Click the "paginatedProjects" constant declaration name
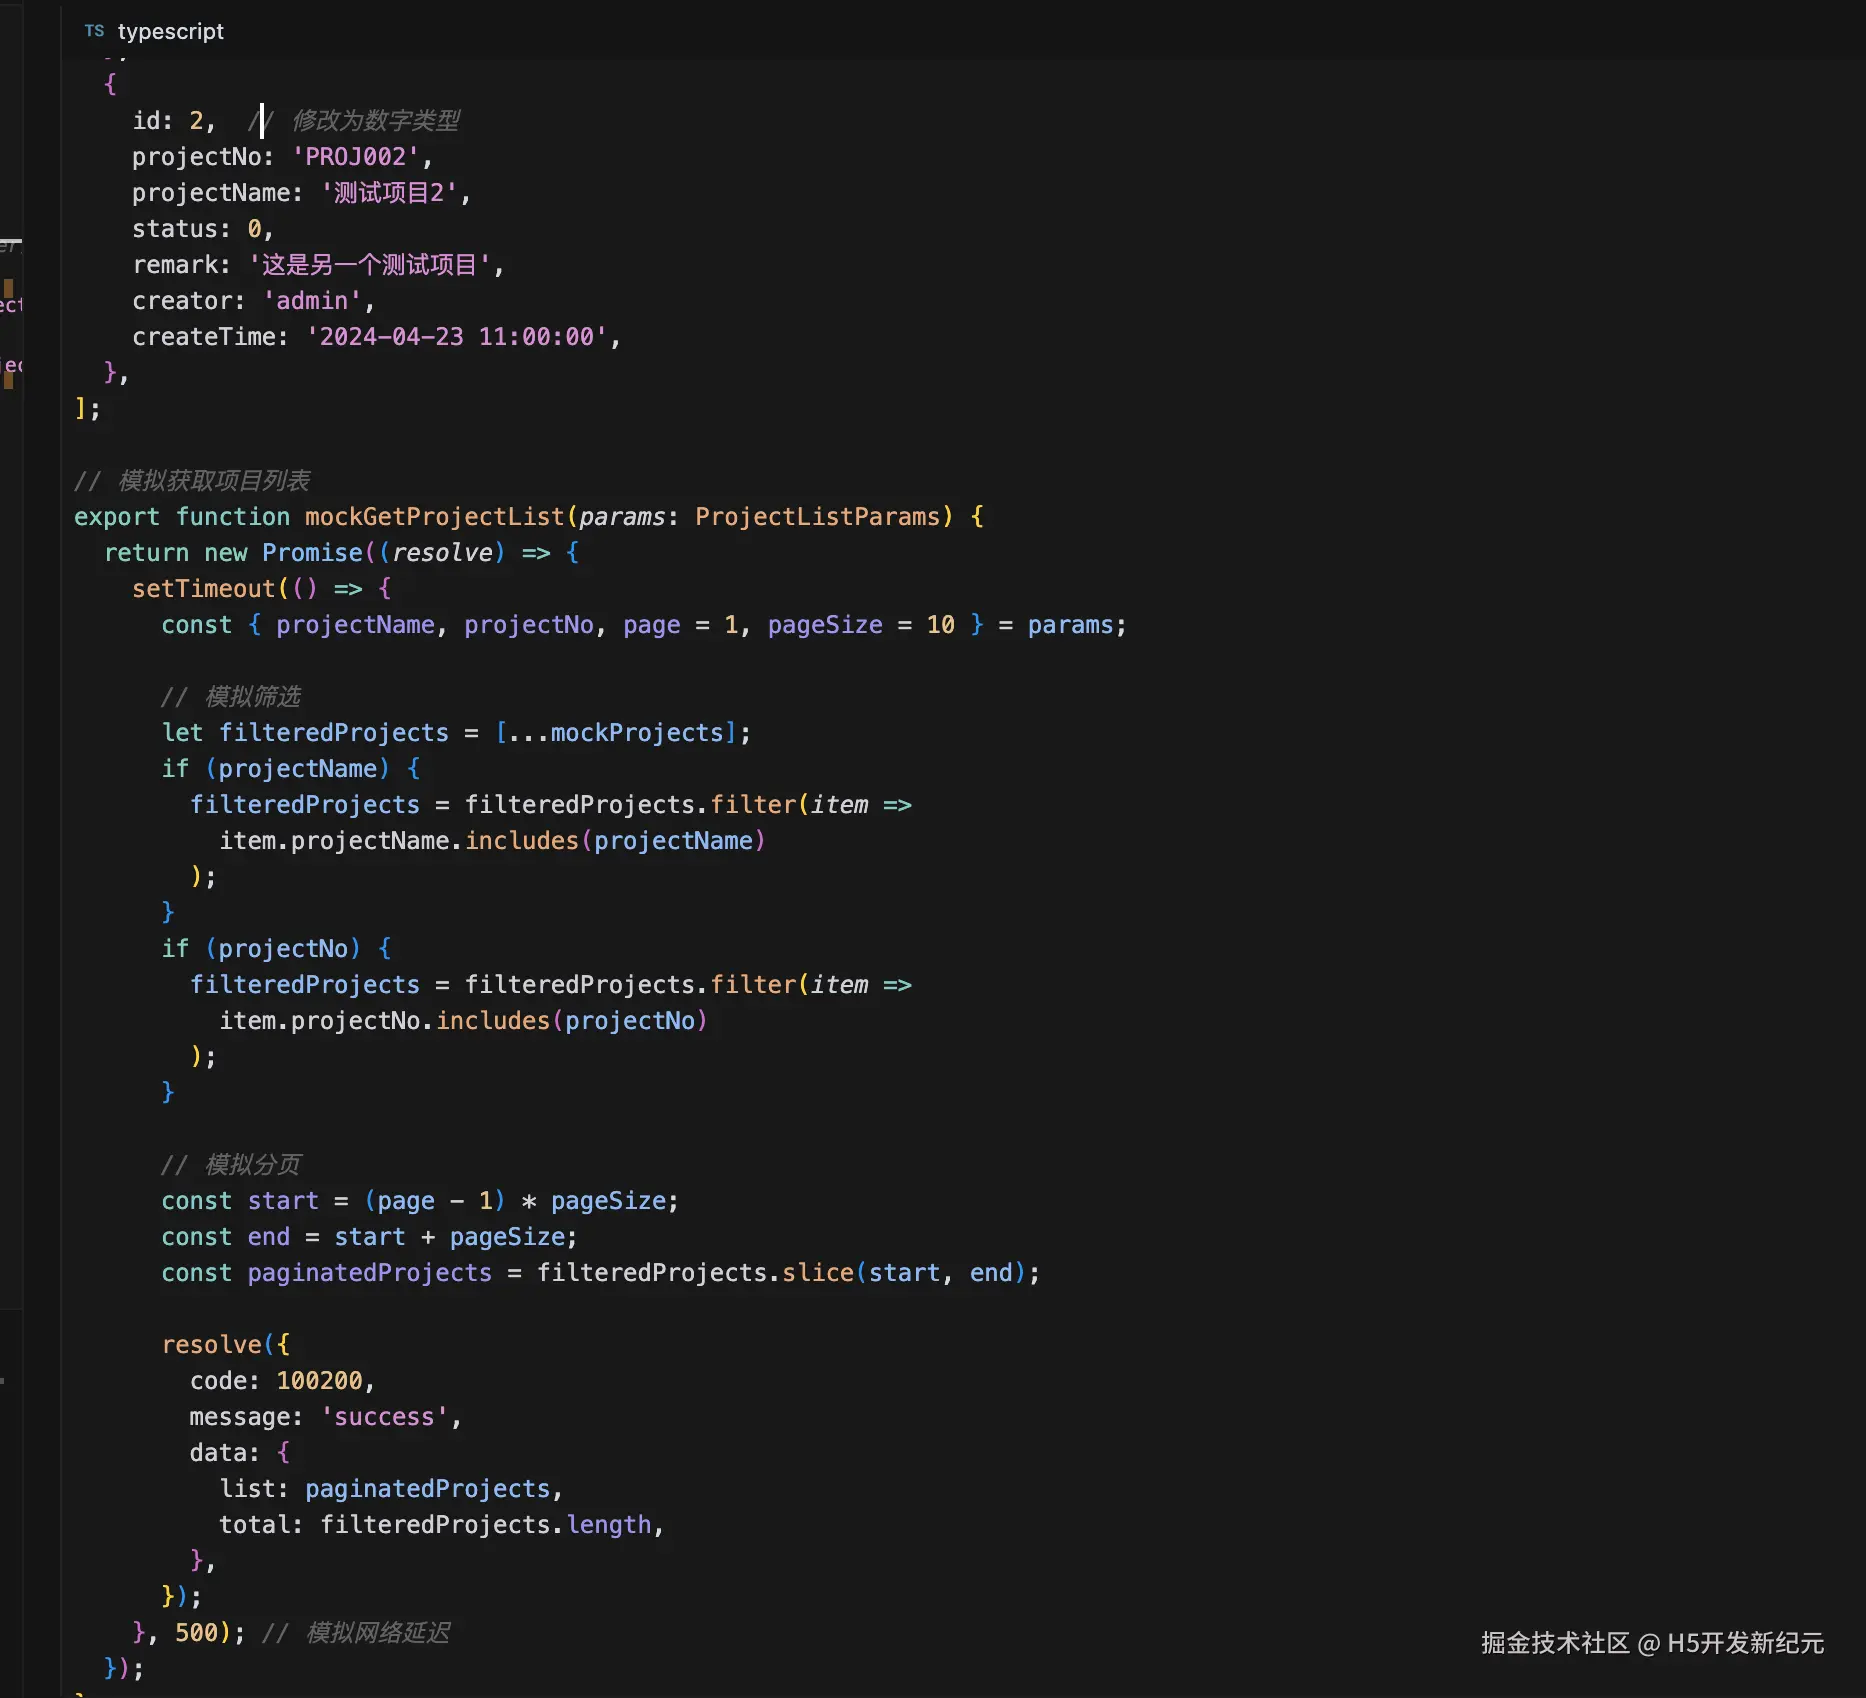The height and width of the screenshot is (1698, 1866). 370,1273
